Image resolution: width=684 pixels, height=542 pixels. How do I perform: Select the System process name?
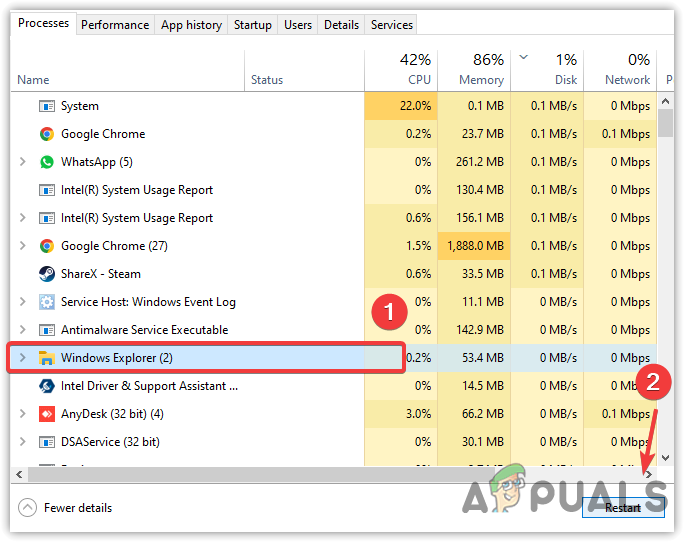[80, 106]
